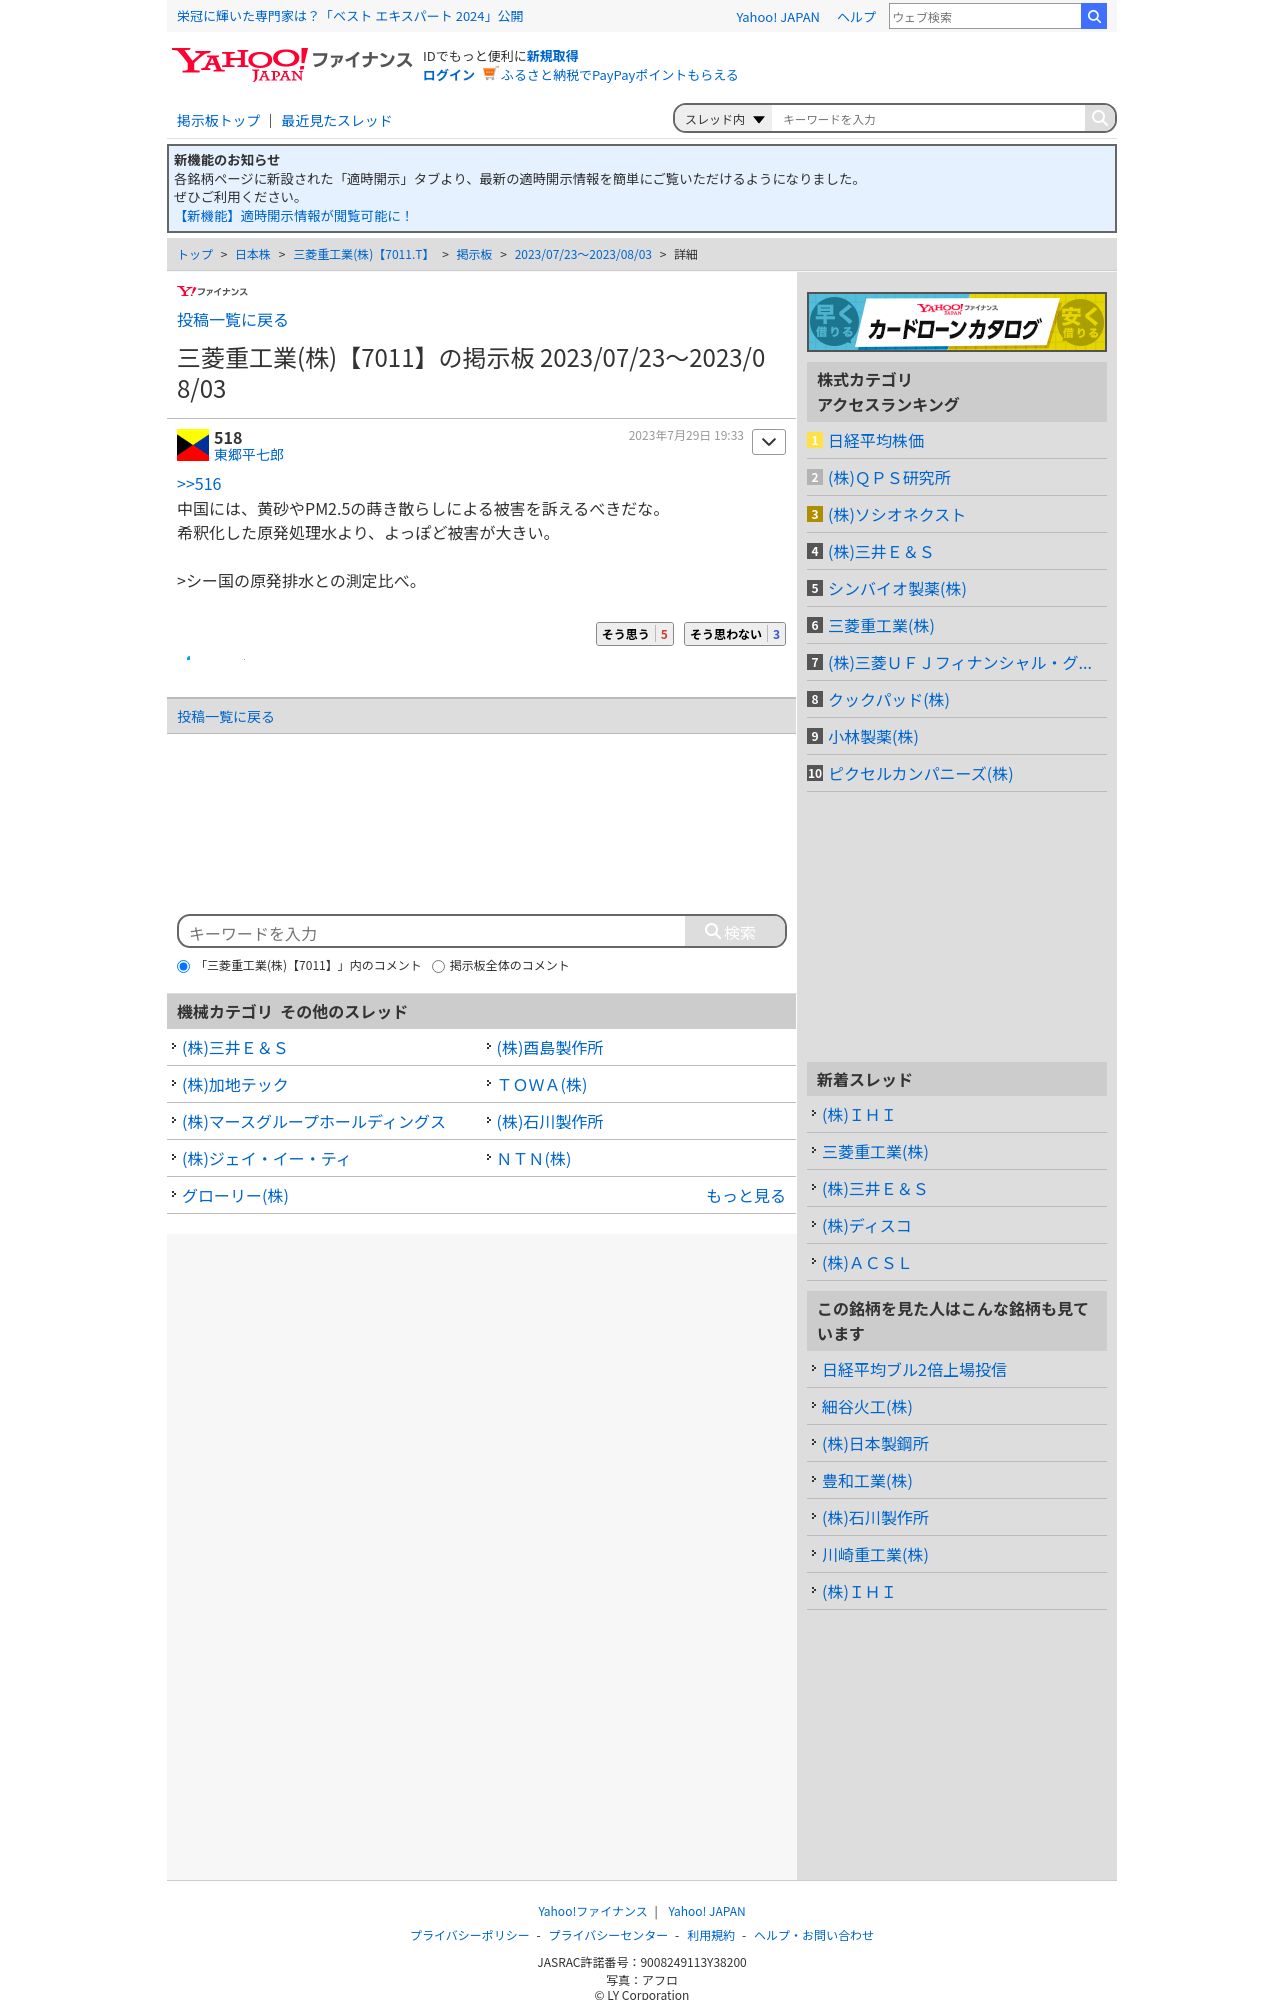The height and width of the screenshot is (2000, 1284).
Task: Open ranking 1 日経平均株価
Action: (876, 441)
